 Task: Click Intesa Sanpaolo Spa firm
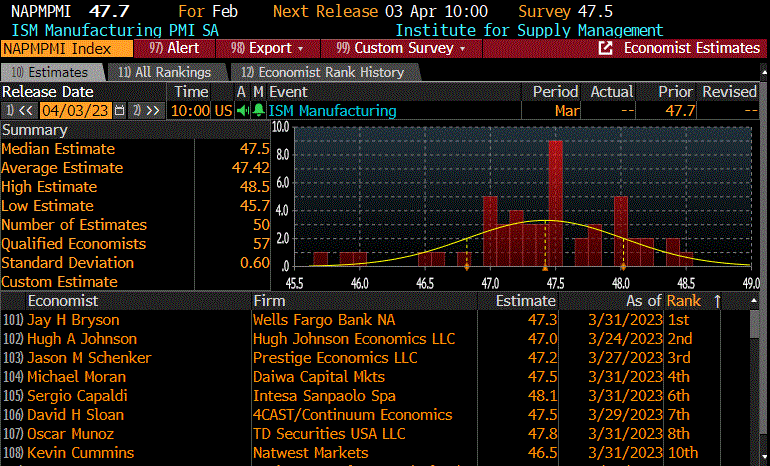point(324,396)
